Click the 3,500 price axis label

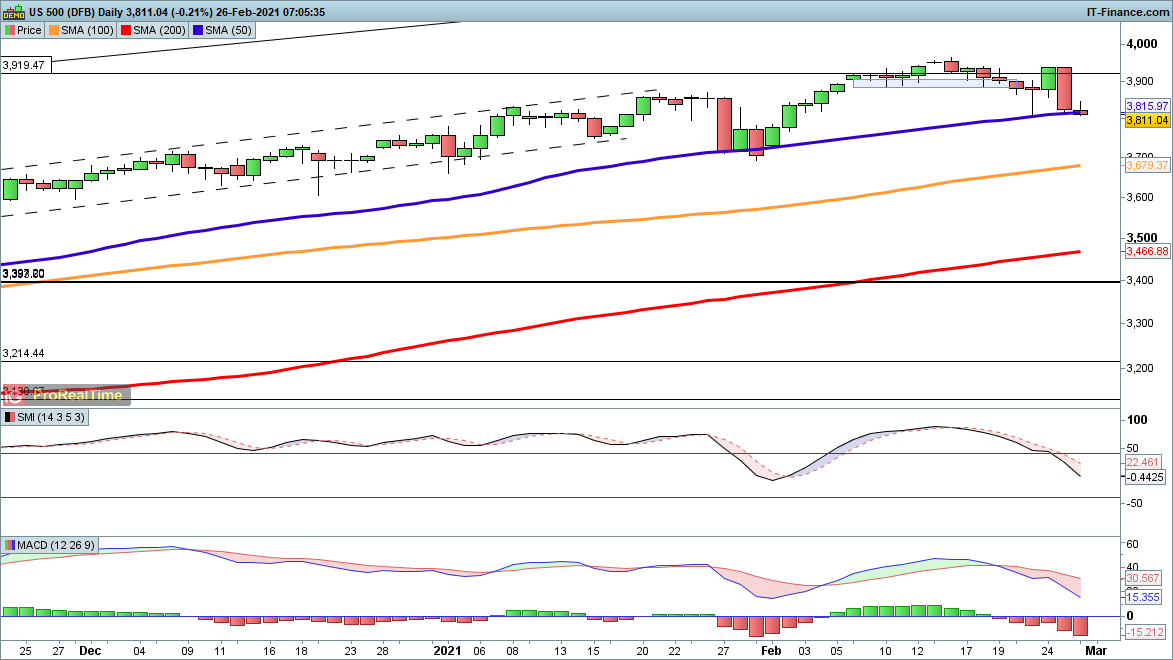(x=1142, y=238)
